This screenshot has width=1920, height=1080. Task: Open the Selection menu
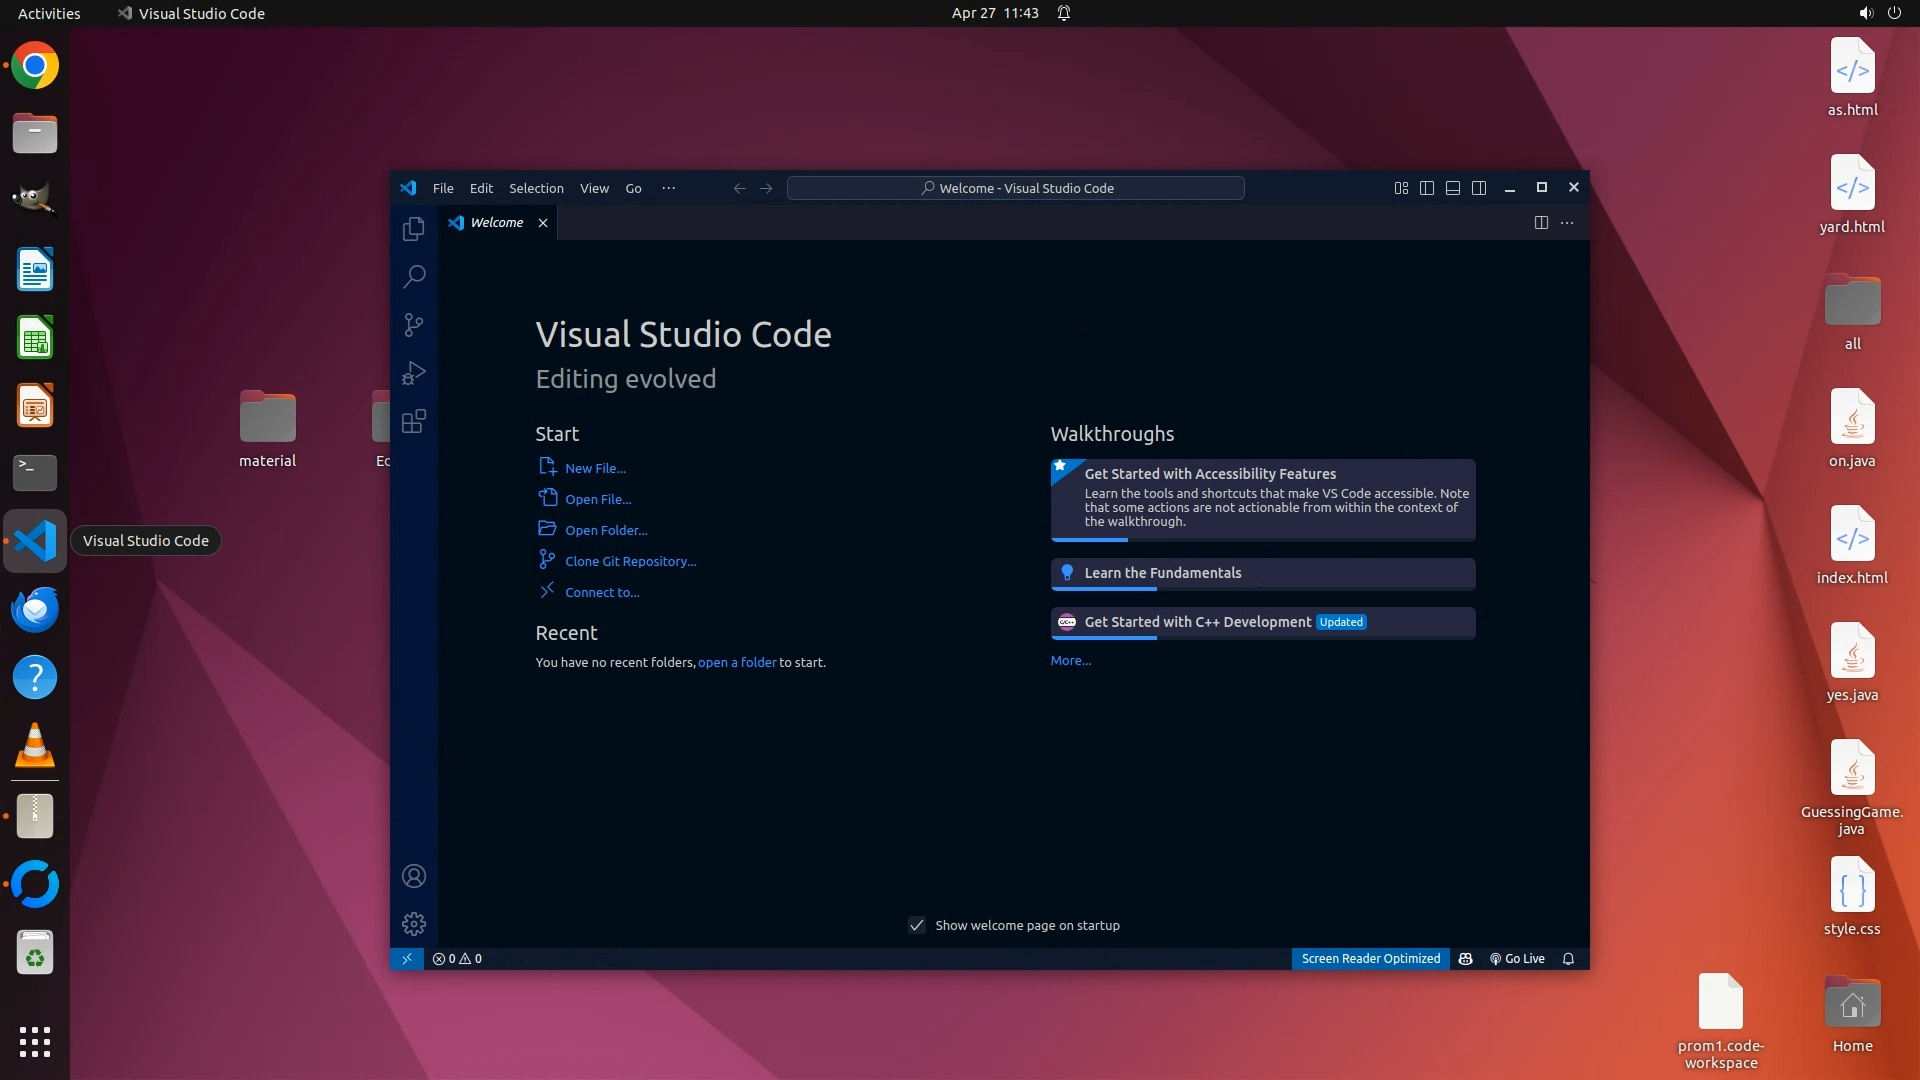tap(536, 188)
